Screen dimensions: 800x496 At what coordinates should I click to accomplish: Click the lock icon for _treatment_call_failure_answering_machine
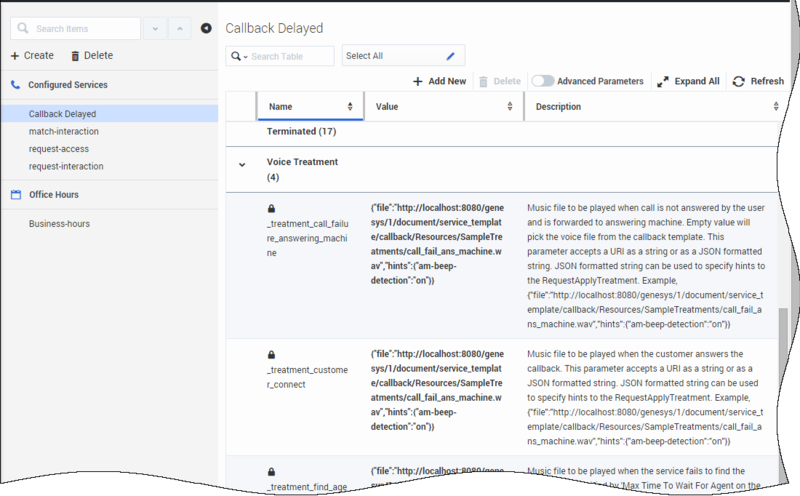271,208
